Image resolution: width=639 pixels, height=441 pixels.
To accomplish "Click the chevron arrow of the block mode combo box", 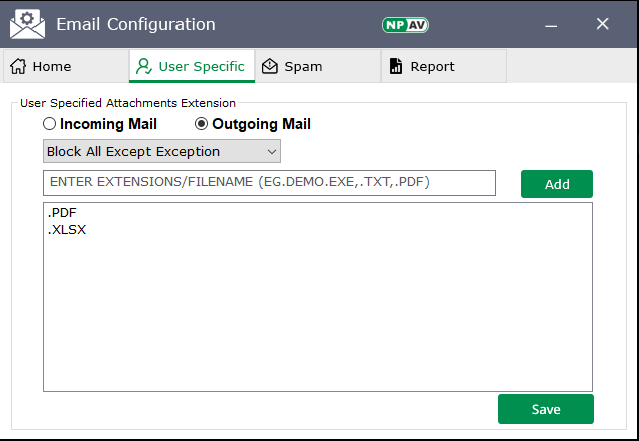I will (271, 151).
